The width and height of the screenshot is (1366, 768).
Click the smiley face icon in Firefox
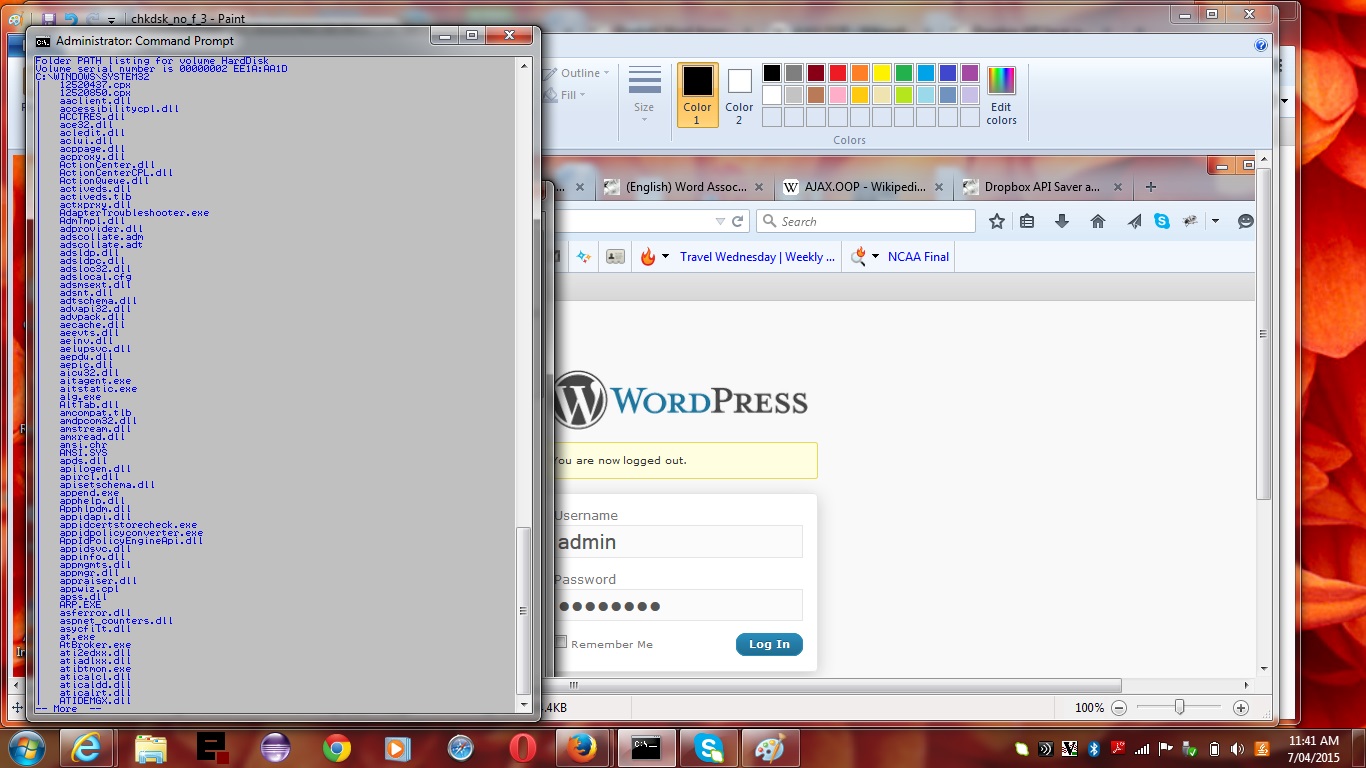(1245, 221)
